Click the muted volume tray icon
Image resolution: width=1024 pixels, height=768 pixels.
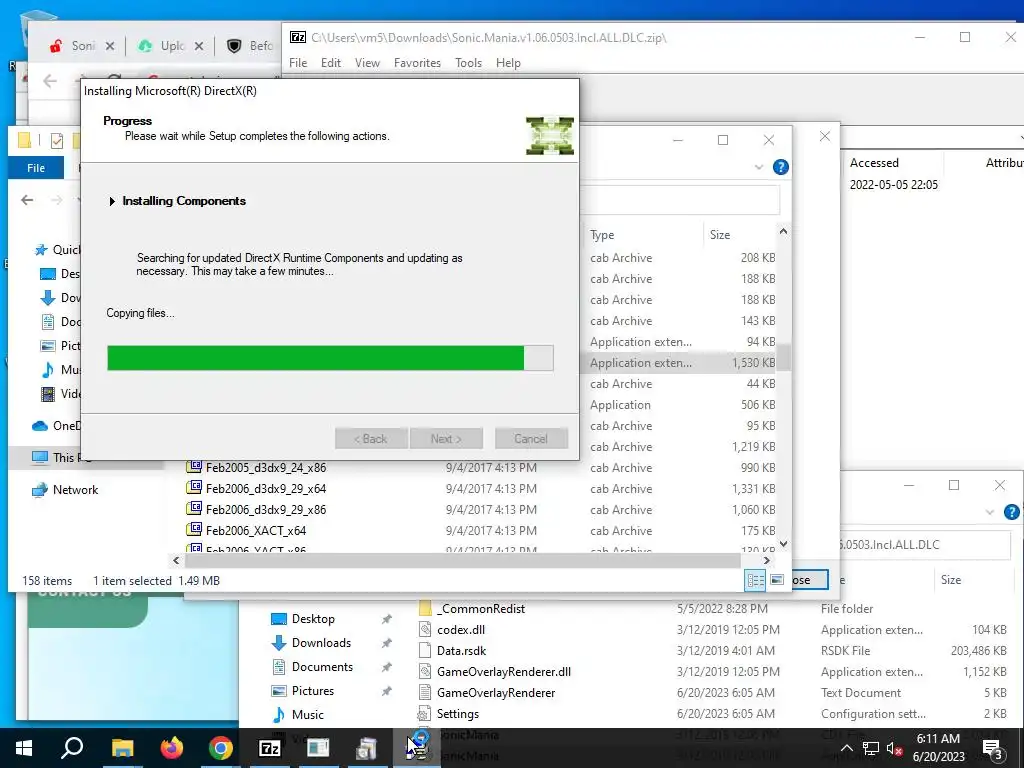click(894, 748)
